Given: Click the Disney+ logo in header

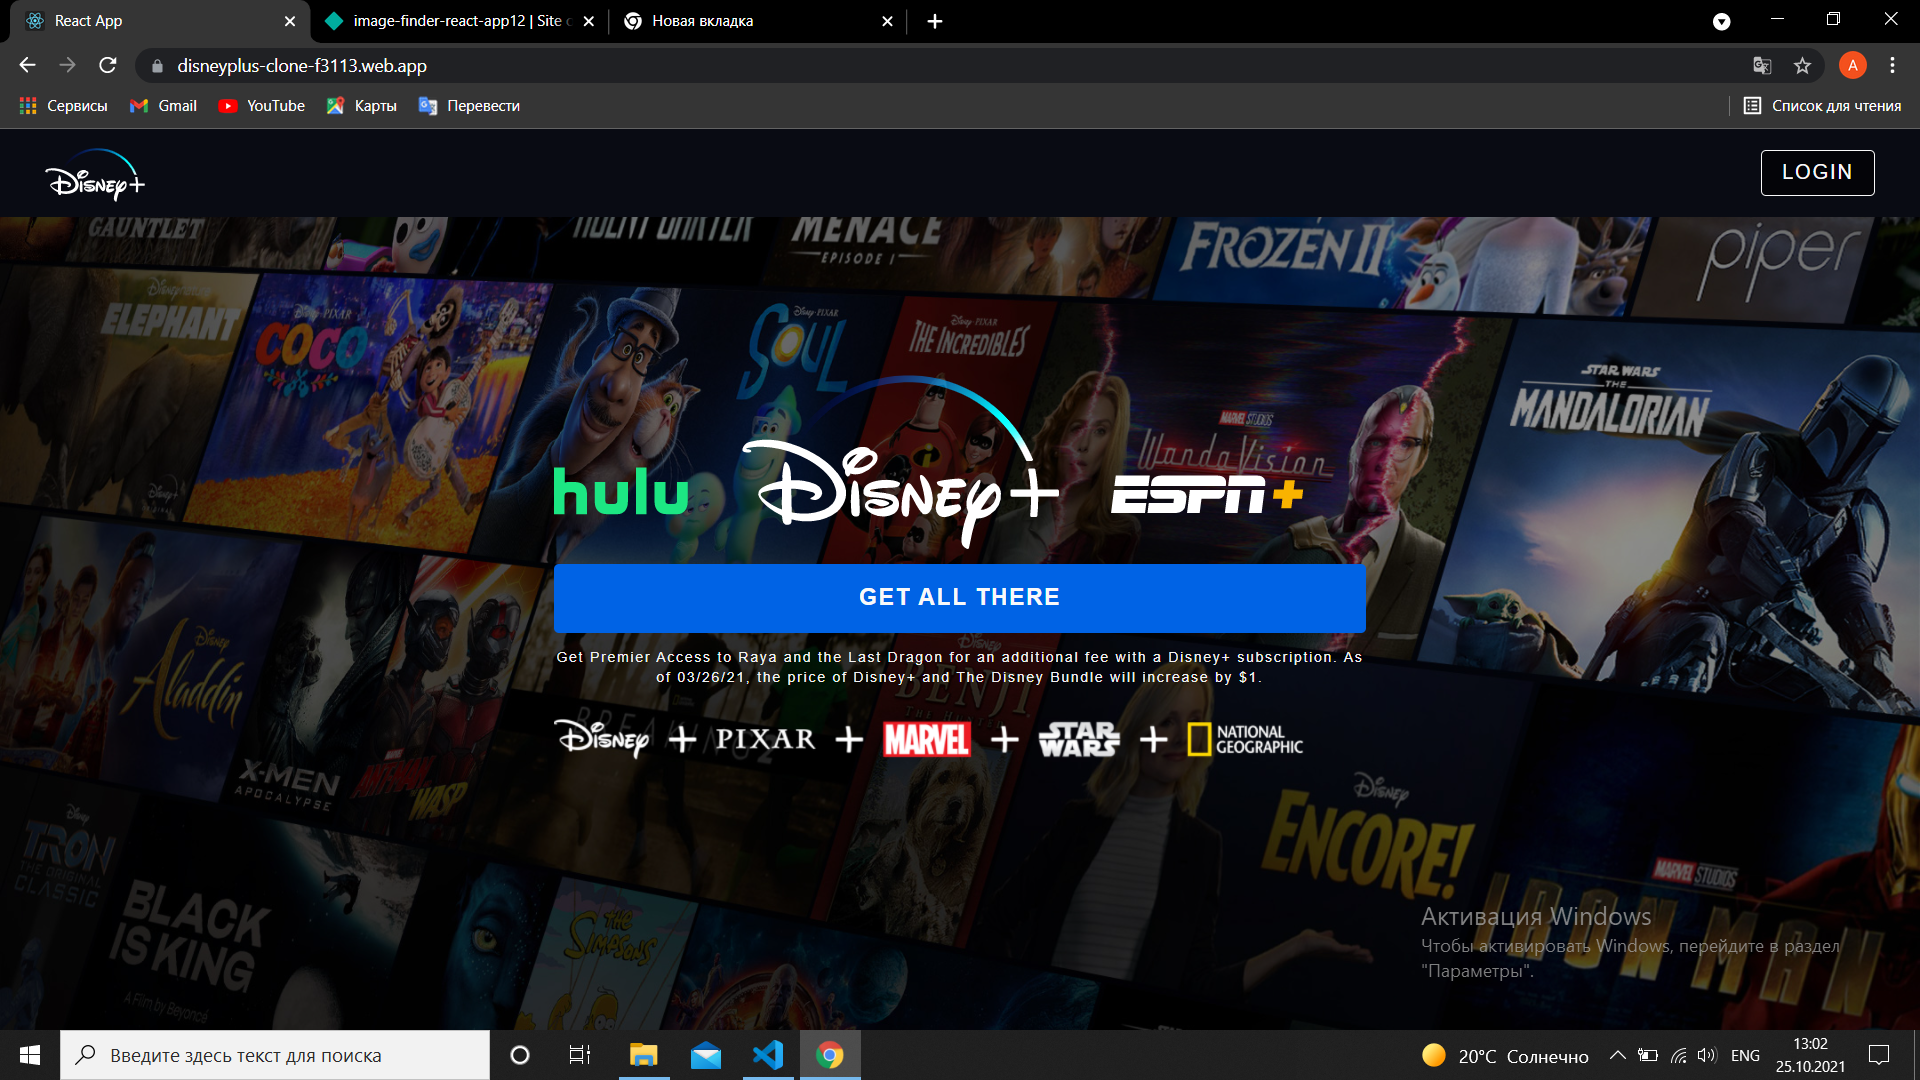Looking at the screenshot, I should [x=95, y=175].
